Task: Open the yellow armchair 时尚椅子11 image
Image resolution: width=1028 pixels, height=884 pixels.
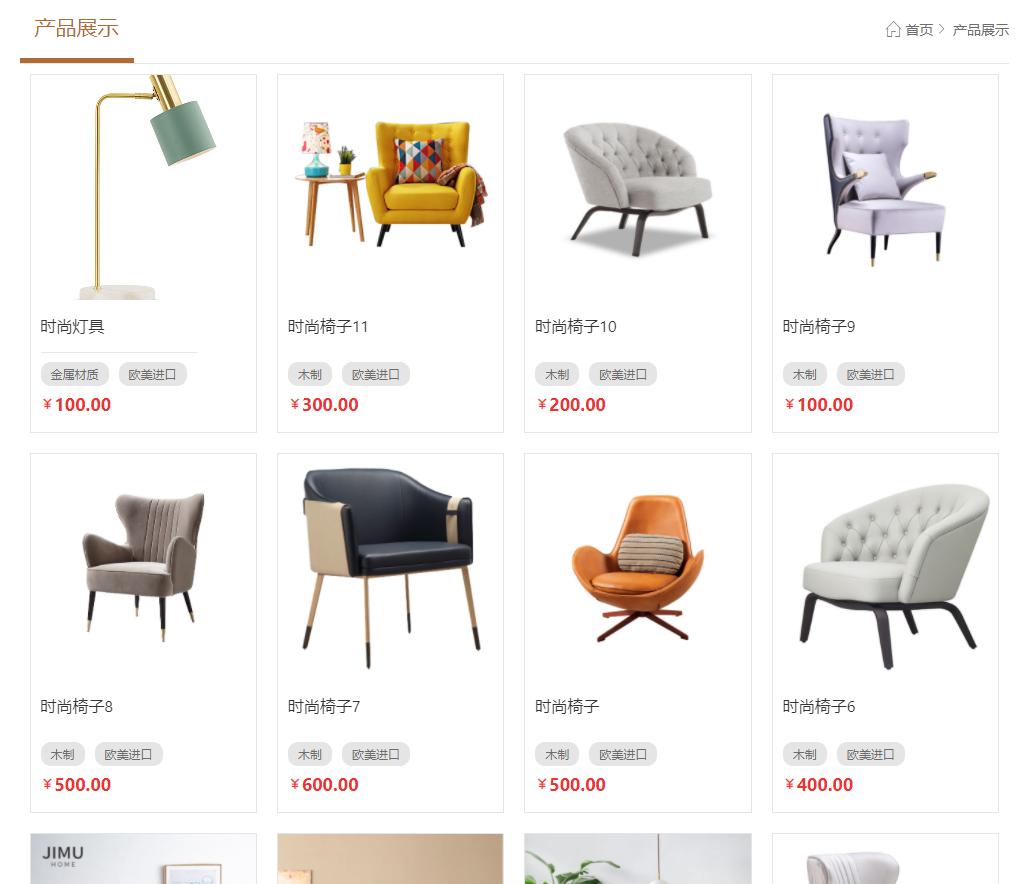Action: coord(391,188)
